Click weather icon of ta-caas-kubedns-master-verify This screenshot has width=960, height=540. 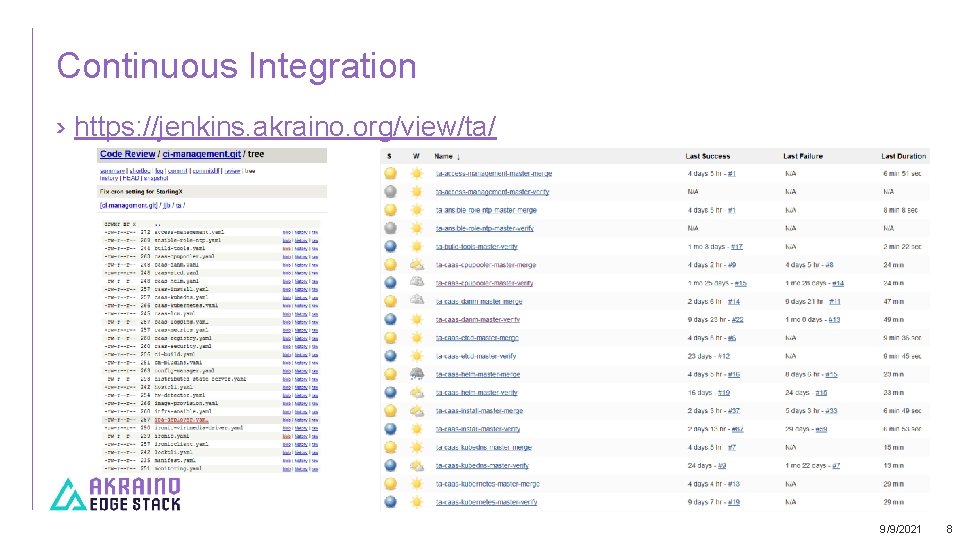point(416,465)
